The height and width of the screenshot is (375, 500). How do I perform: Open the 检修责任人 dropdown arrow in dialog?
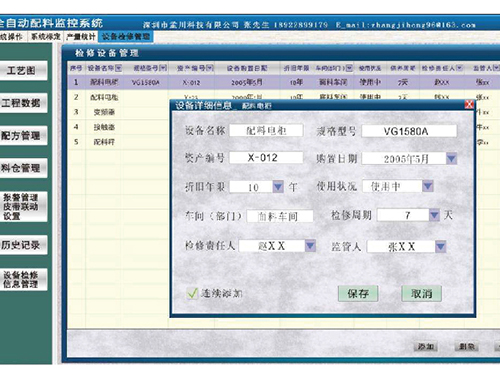tap(310, 246)
